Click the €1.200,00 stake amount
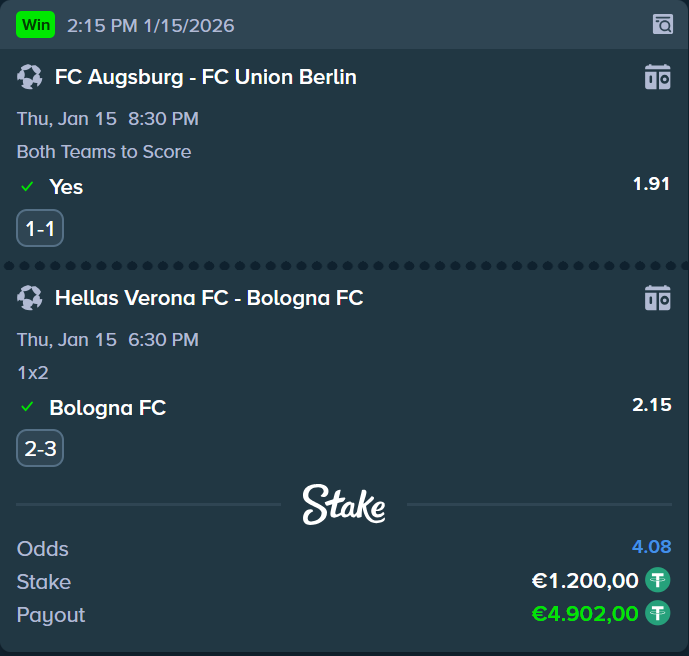 [584, 580]
